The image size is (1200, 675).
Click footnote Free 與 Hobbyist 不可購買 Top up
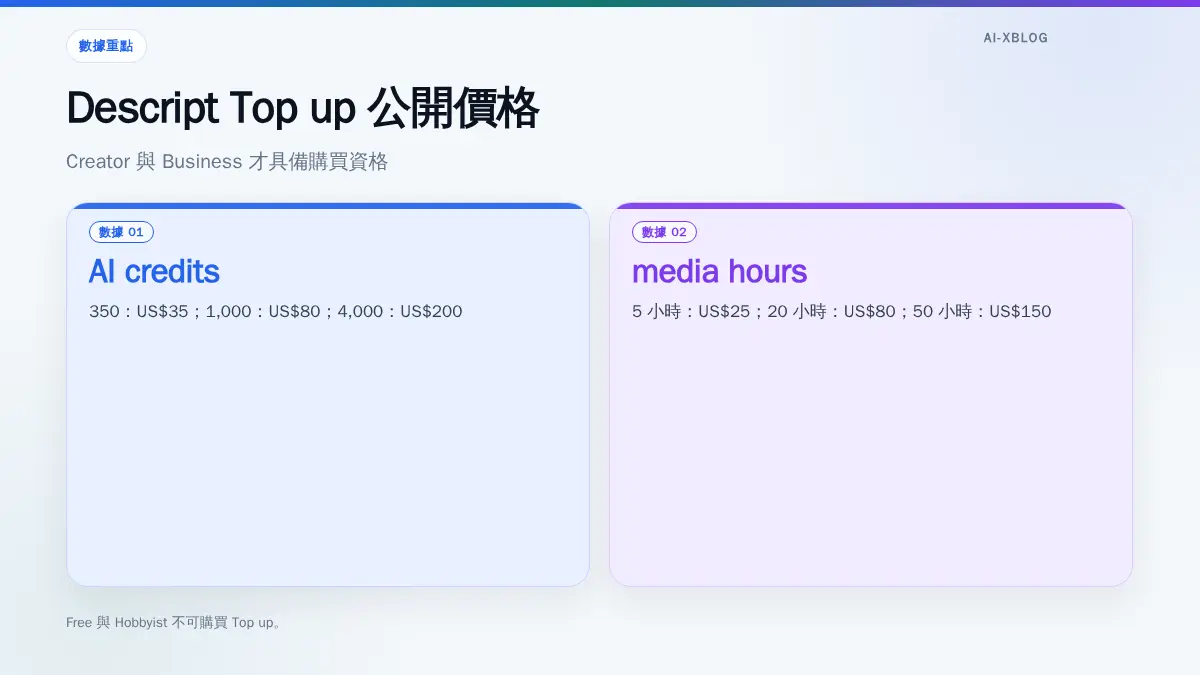pyautogui.click(x=174, y=622)
